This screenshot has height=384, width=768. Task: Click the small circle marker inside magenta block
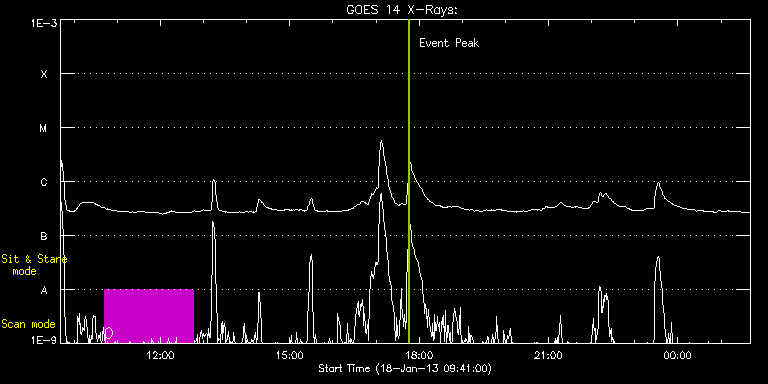click(x=109, y=334)
